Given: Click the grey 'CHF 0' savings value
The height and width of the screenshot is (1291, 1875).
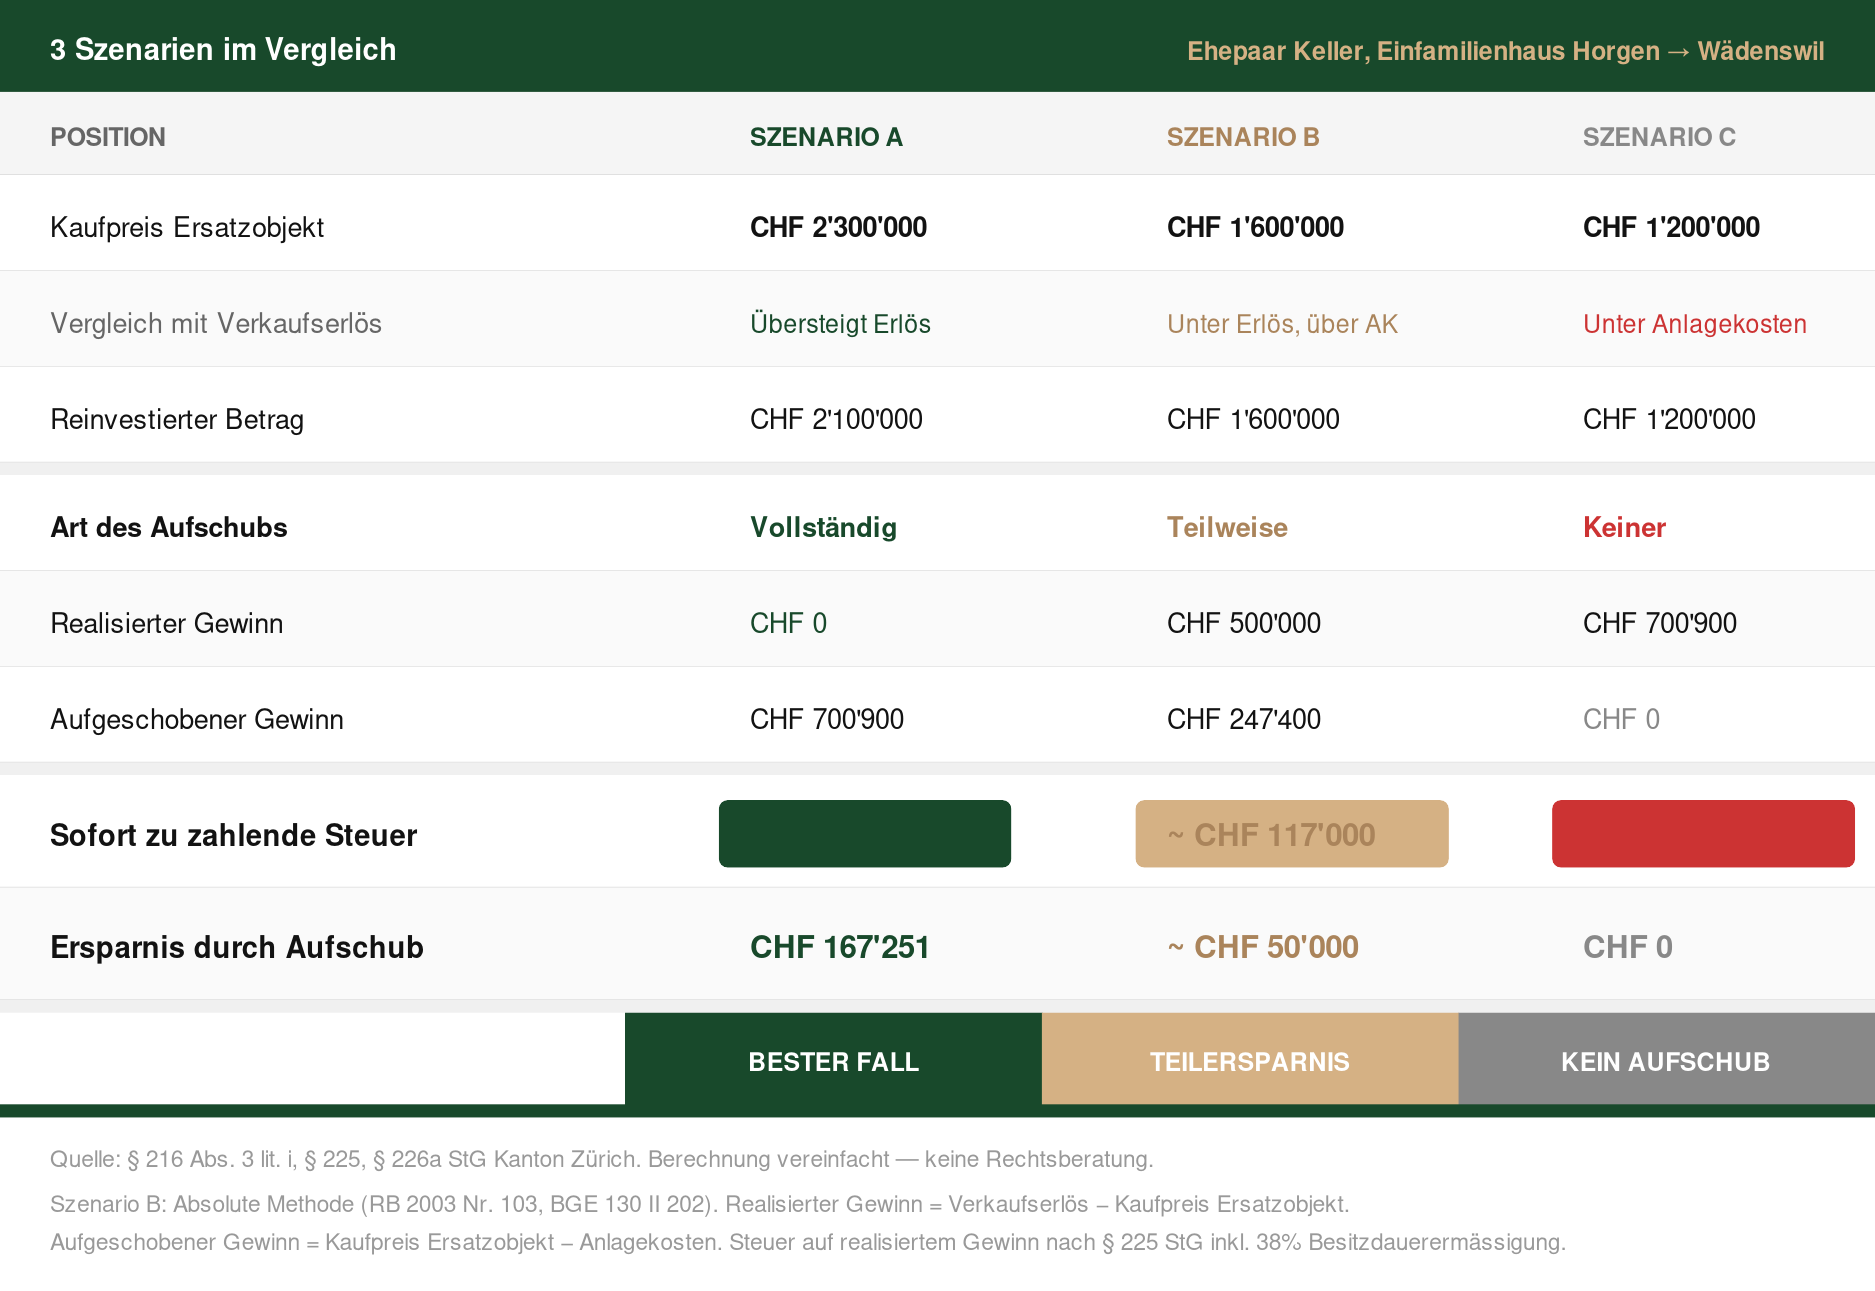Looking at the screenshot, I should coord(1628,947).
